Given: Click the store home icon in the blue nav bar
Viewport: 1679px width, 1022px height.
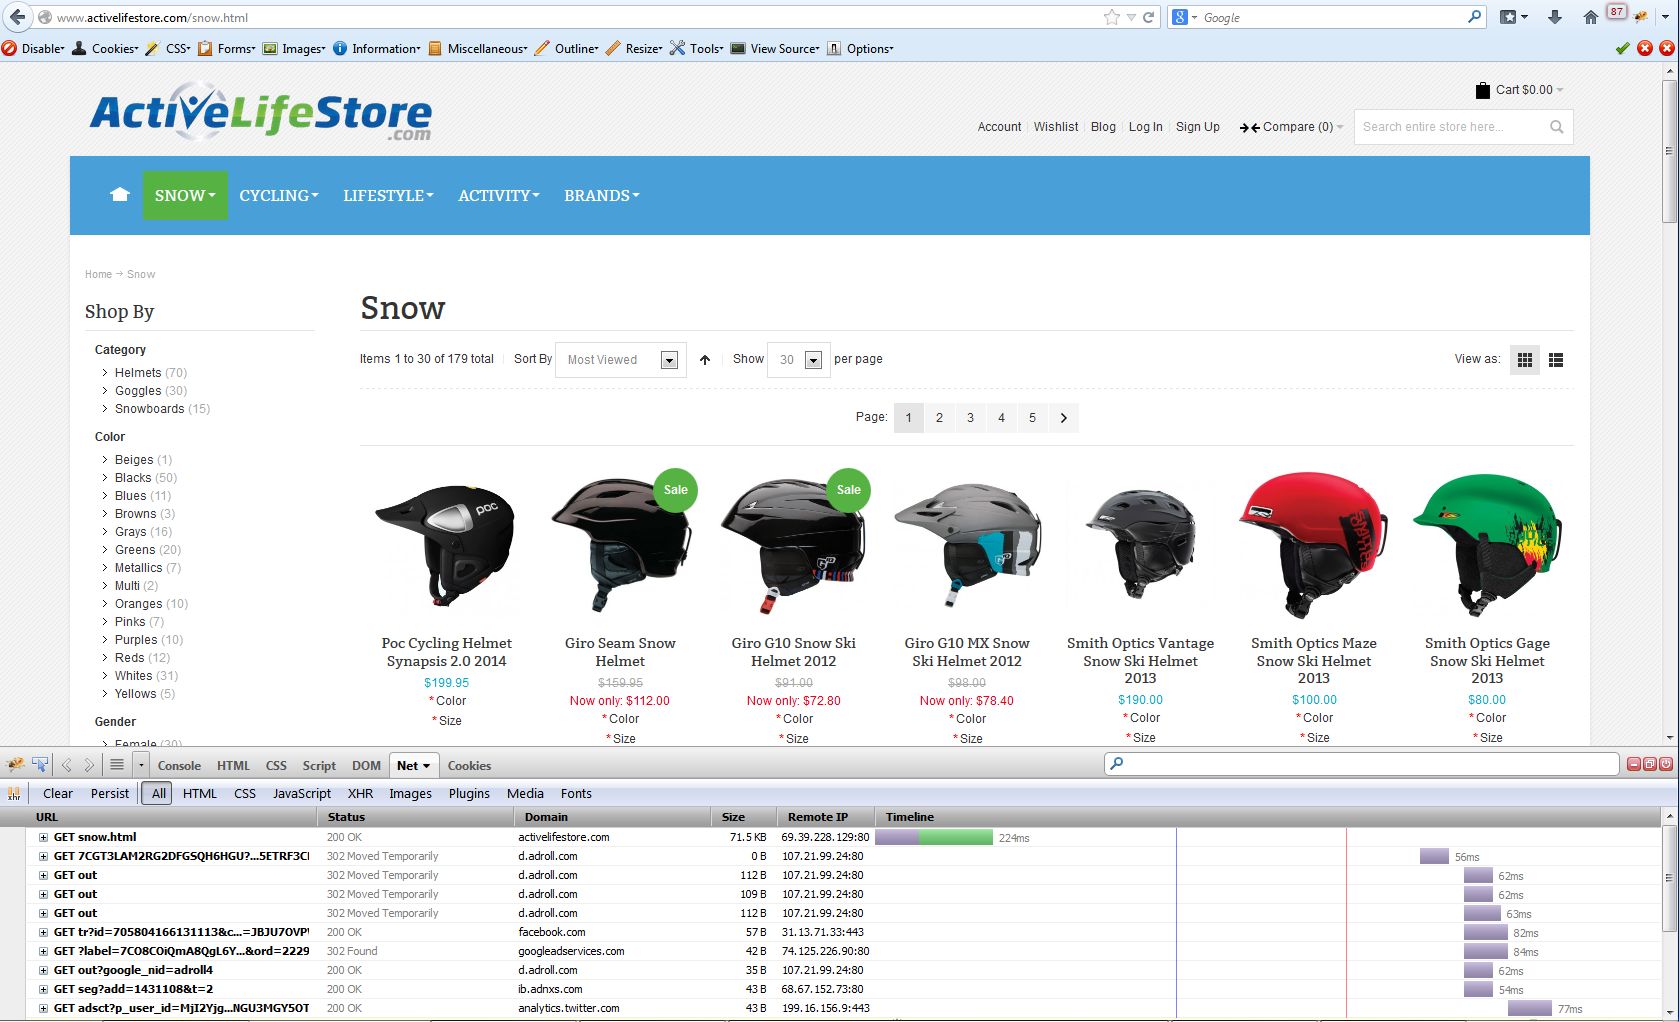Looking at the screenshot, I should [x=120, y=195].
